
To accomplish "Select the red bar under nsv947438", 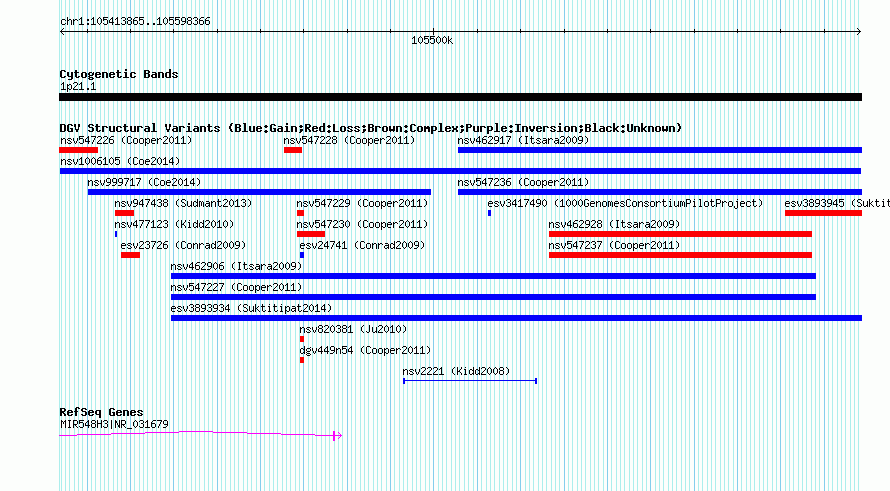I will tap(124, 213).
